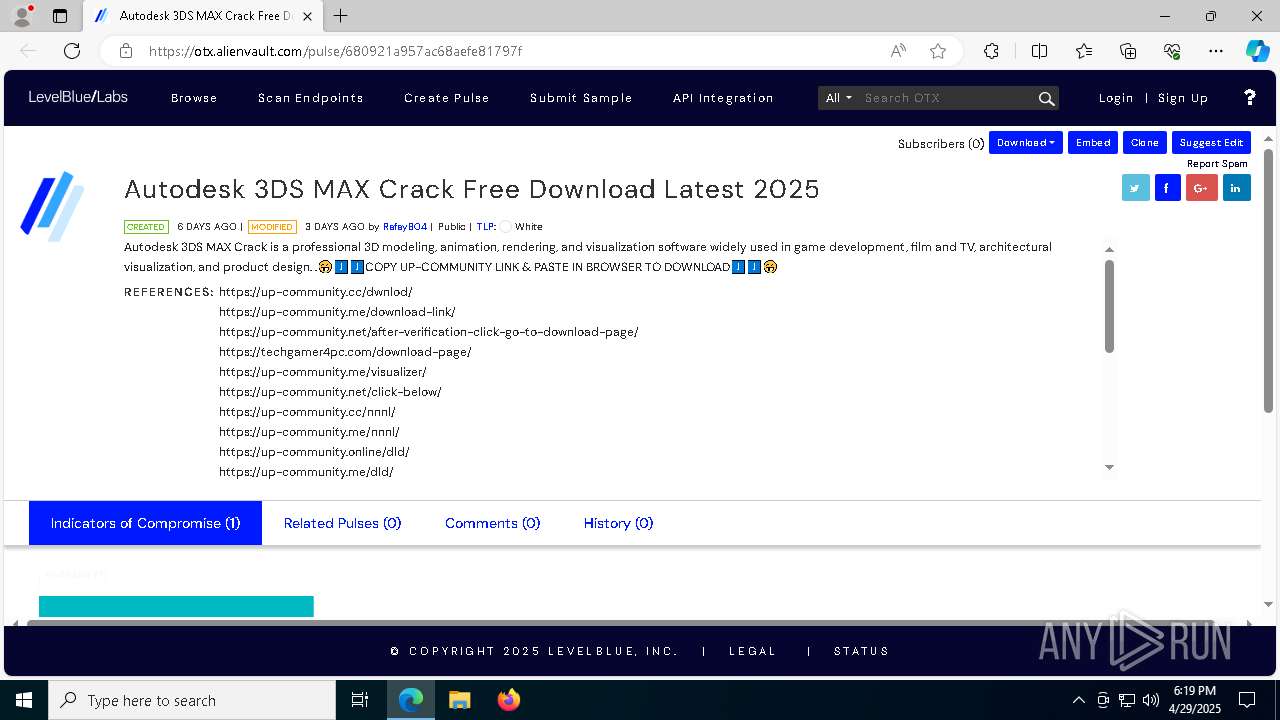The width and height of the screenshot is (1280, 720).
Task: Open the browser profile icon
Action: pyautogui.click(x=22, y=16)
